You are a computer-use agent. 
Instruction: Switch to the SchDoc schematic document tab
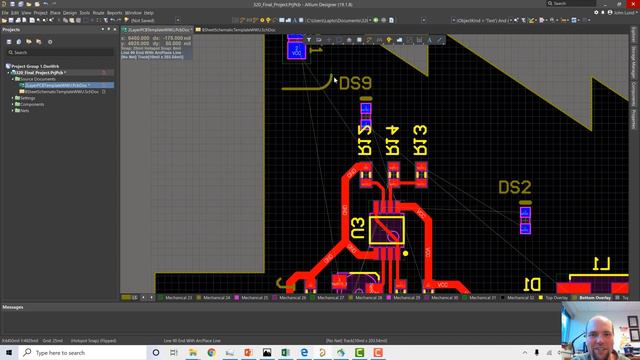236,30
